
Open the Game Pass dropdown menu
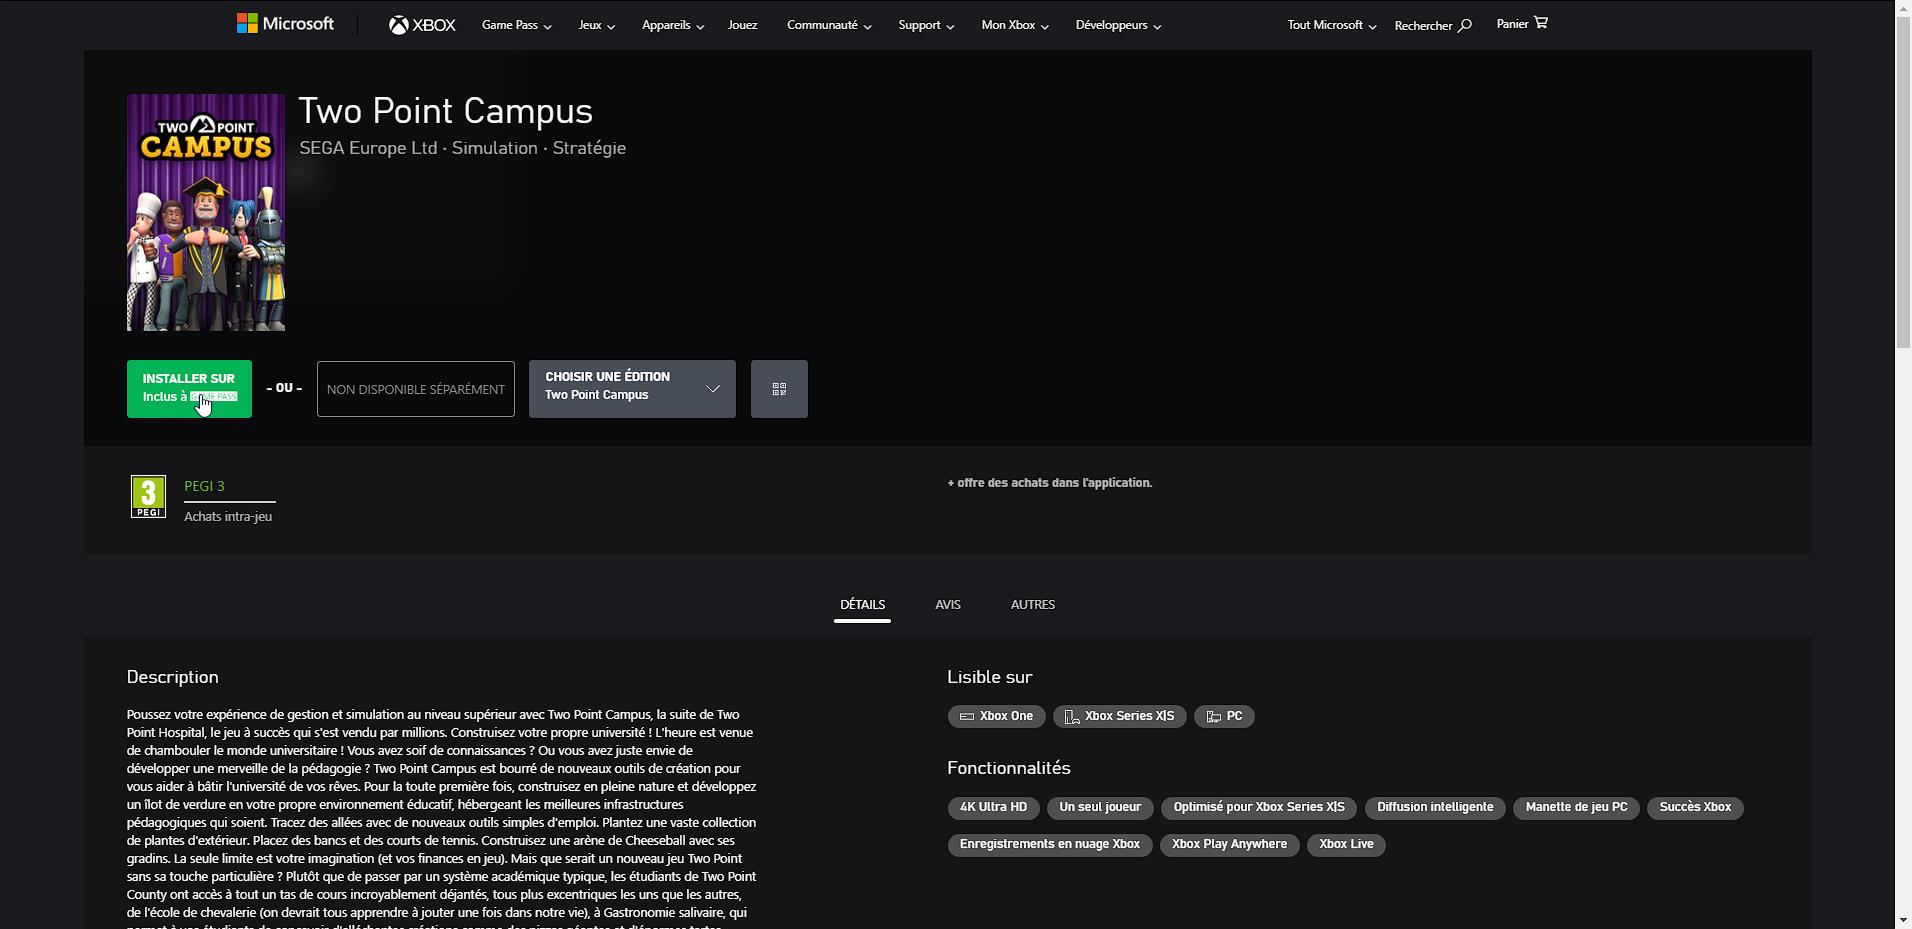(x=515, y=24)
